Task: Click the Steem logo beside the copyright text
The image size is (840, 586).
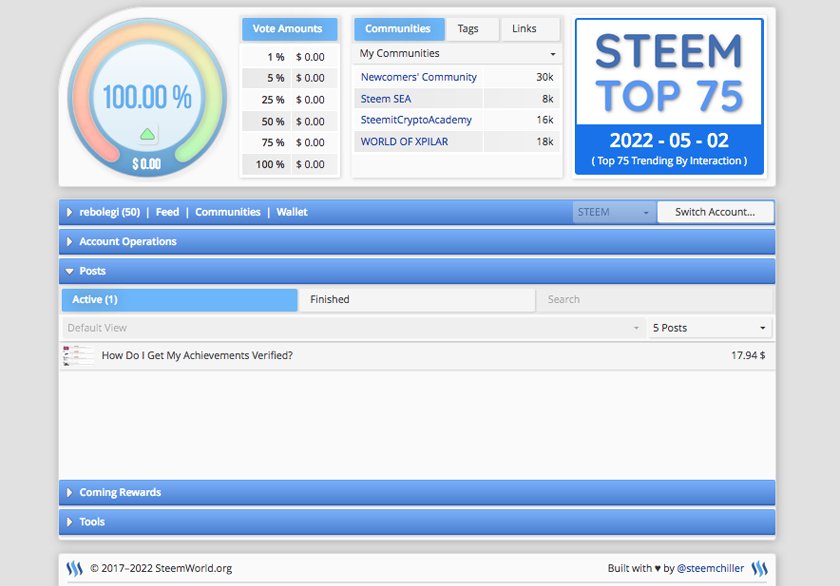Action: pyautogui.click(x=74, y=568)
